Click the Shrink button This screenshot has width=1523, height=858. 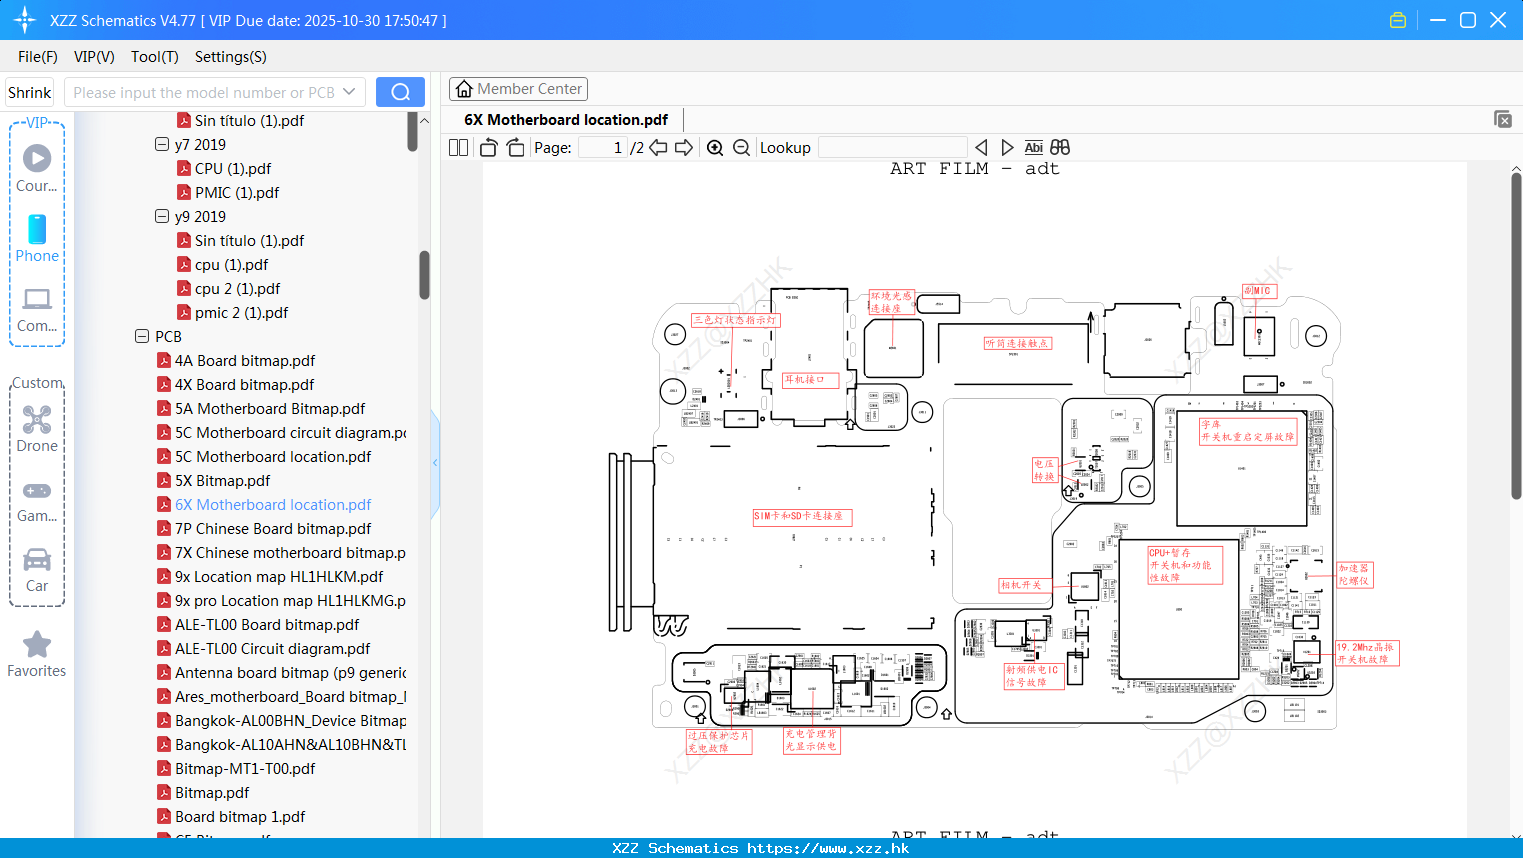coord(29,92)
